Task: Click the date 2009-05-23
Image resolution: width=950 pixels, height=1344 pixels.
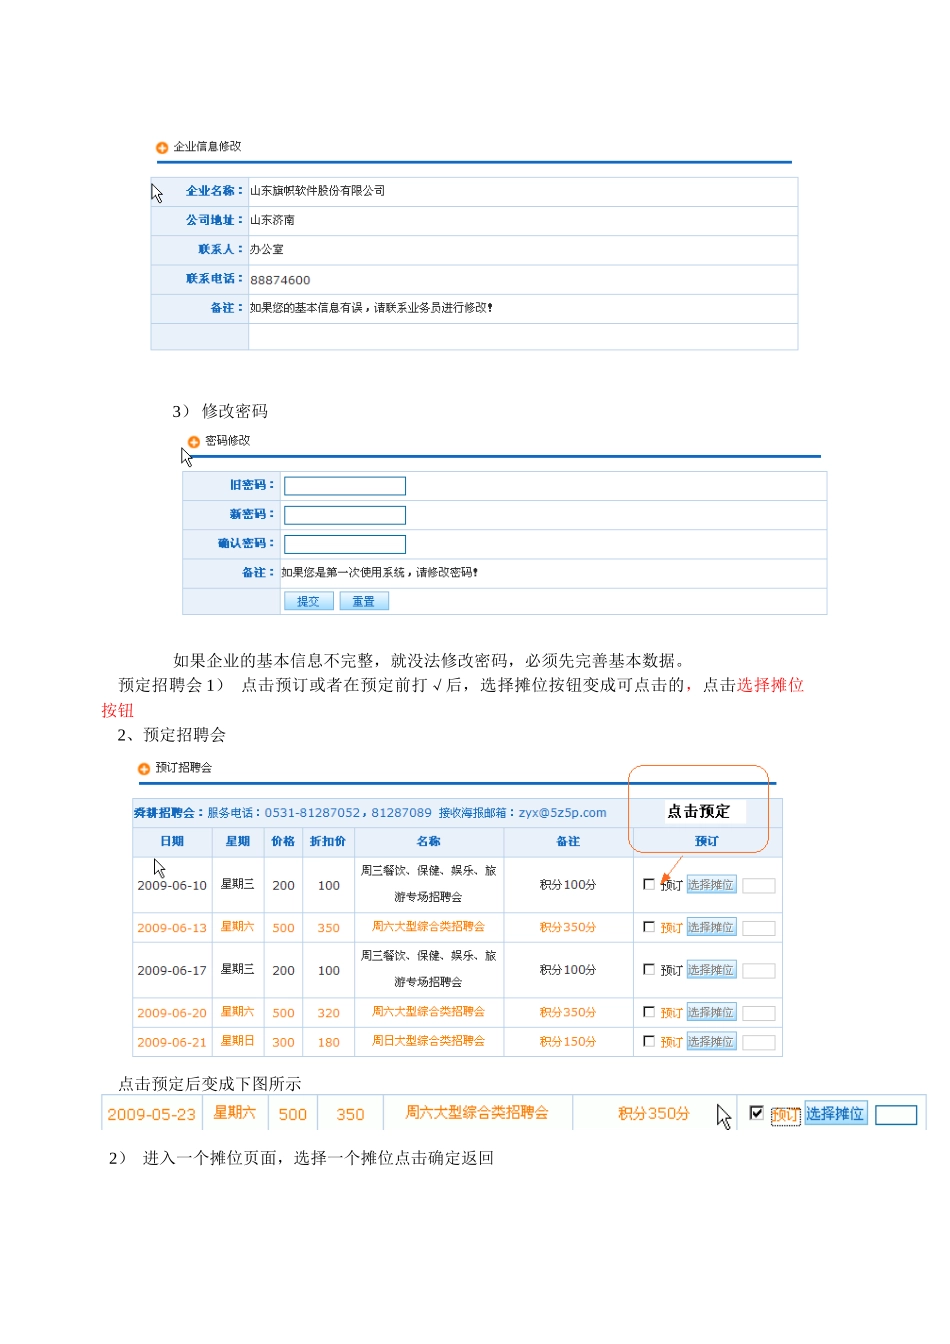Action: [151, 1115]
